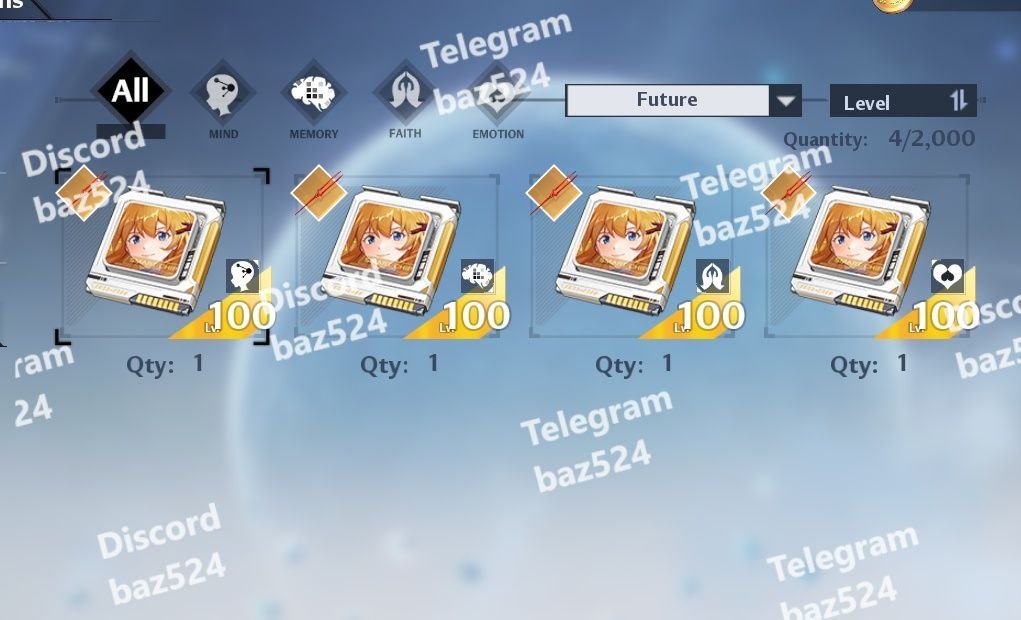Image resolution: width=1021 pixels, height=620 pixels.
Task: Click gold diamond tag on second chip
Action: (x=319, y=193)
